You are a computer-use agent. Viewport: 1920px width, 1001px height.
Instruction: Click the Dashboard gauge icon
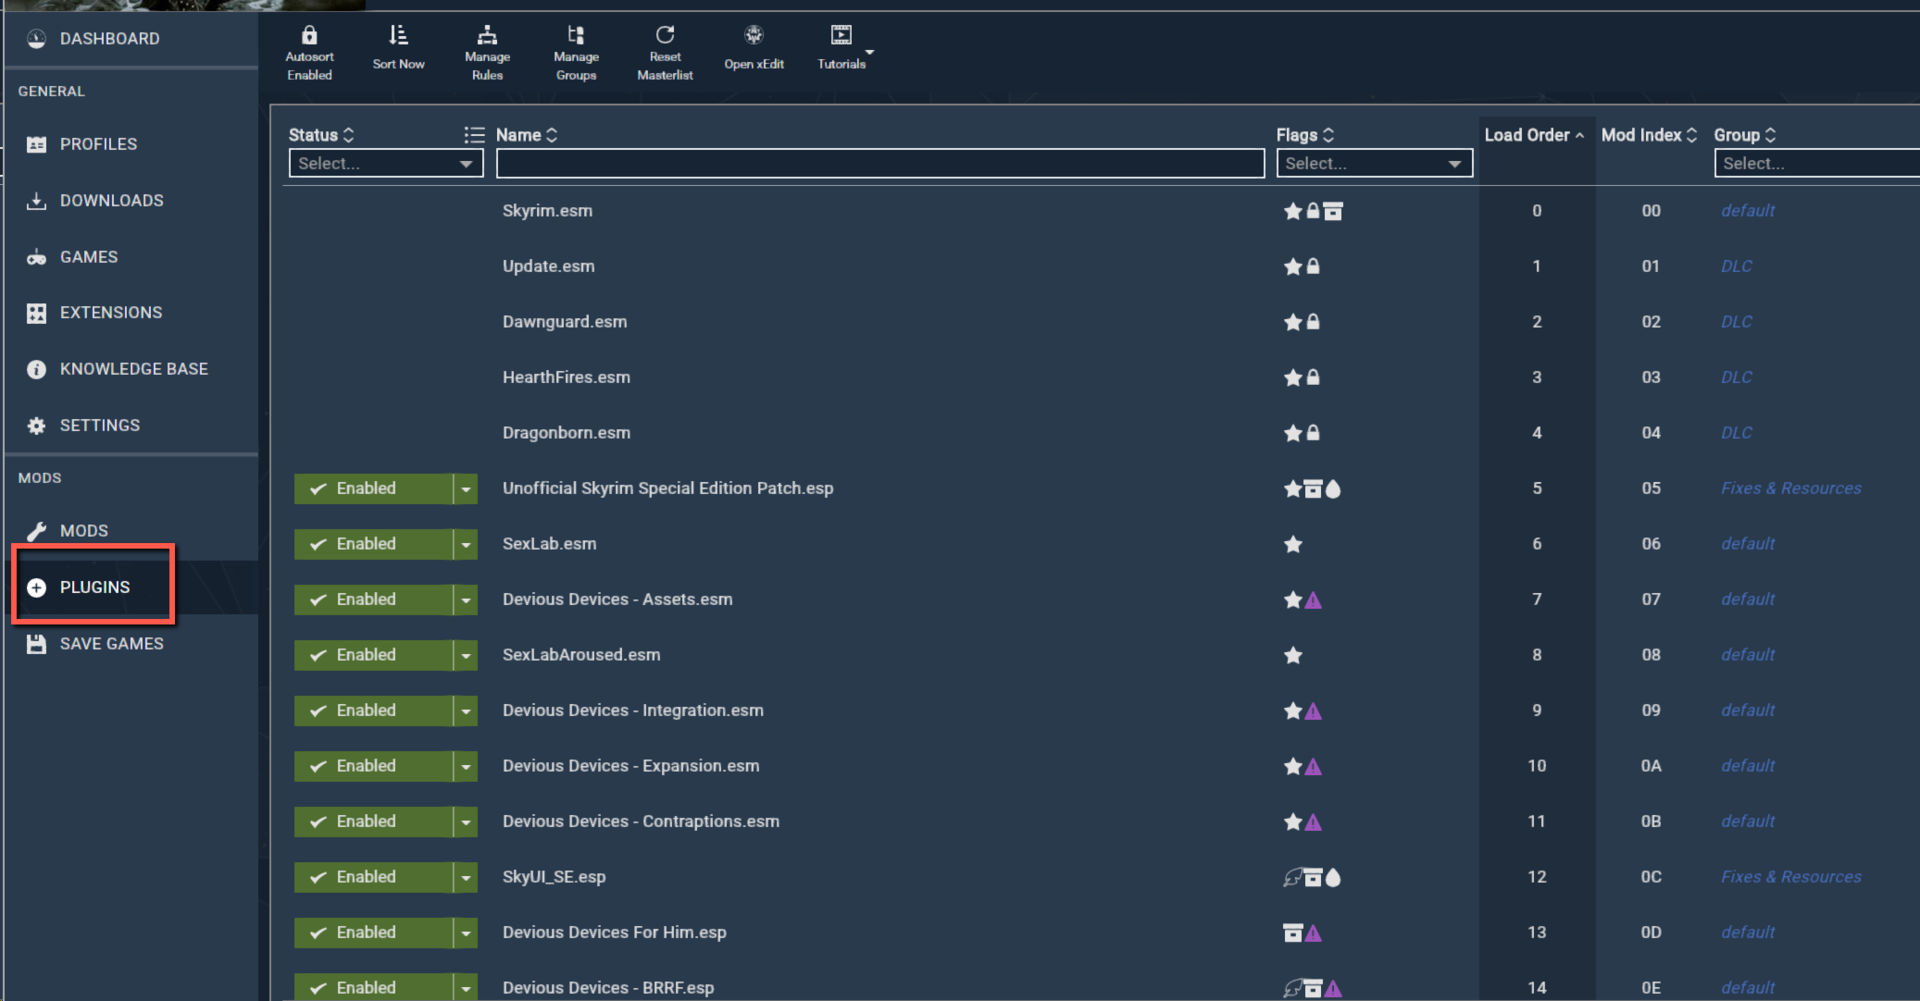(36, 39)
